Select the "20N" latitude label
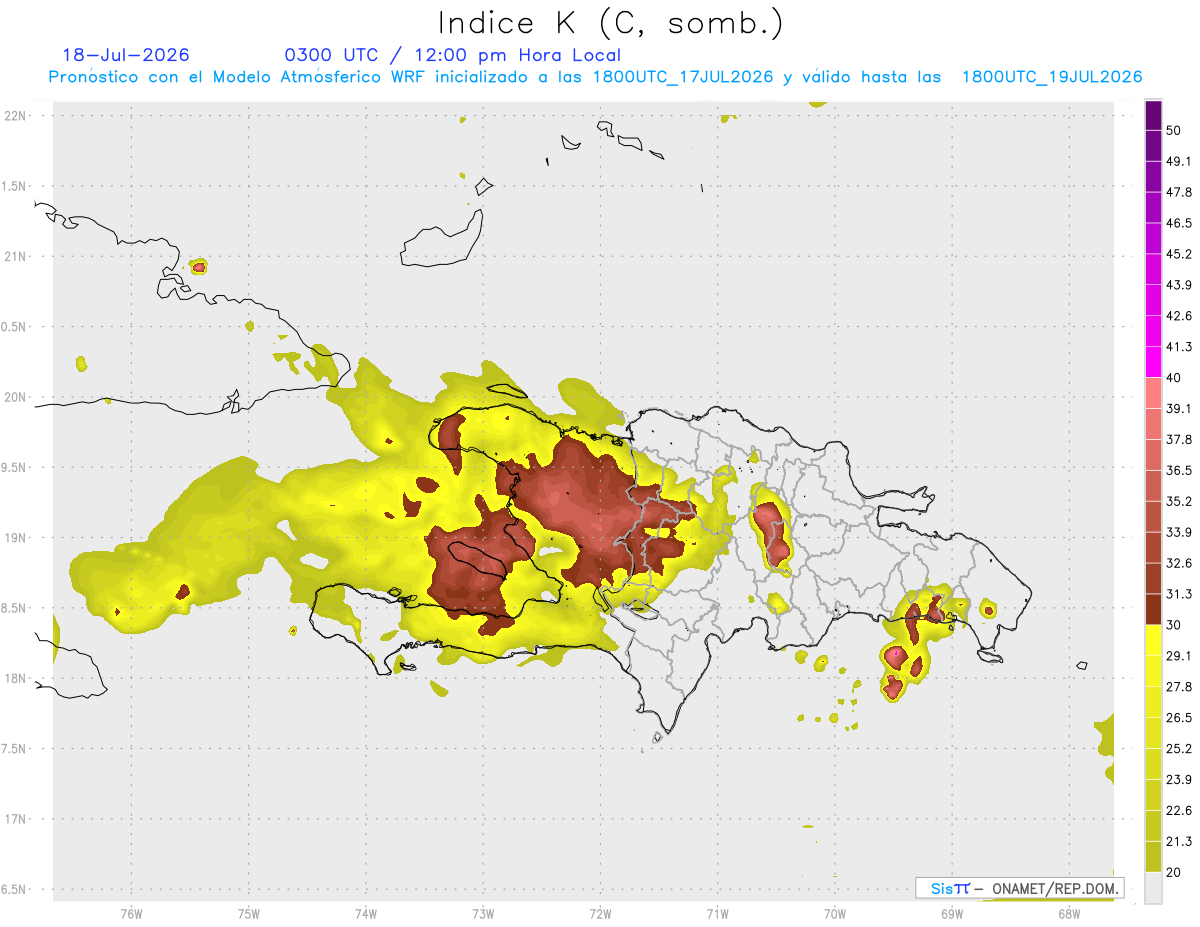 click(x=15, y=397)
